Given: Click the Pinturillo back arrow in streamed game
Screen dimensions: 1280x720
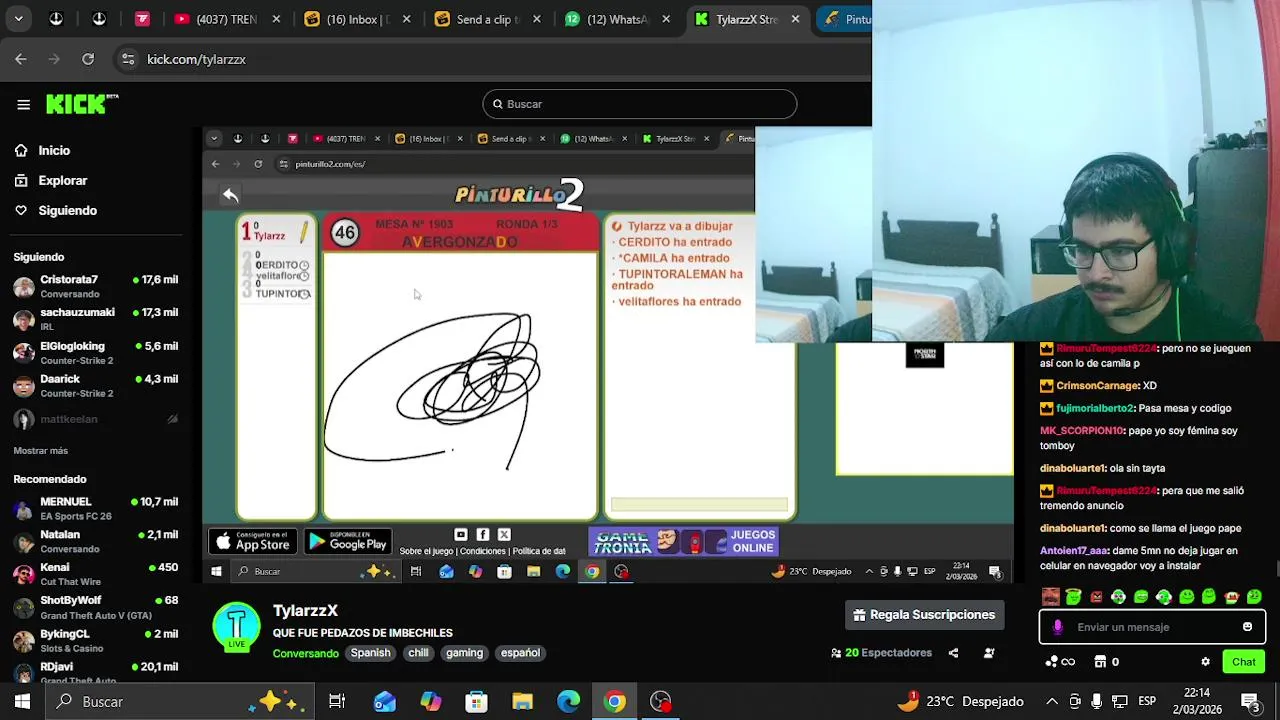Looking at the screenshot, I should pyautogui.click(x=230, y=195).
